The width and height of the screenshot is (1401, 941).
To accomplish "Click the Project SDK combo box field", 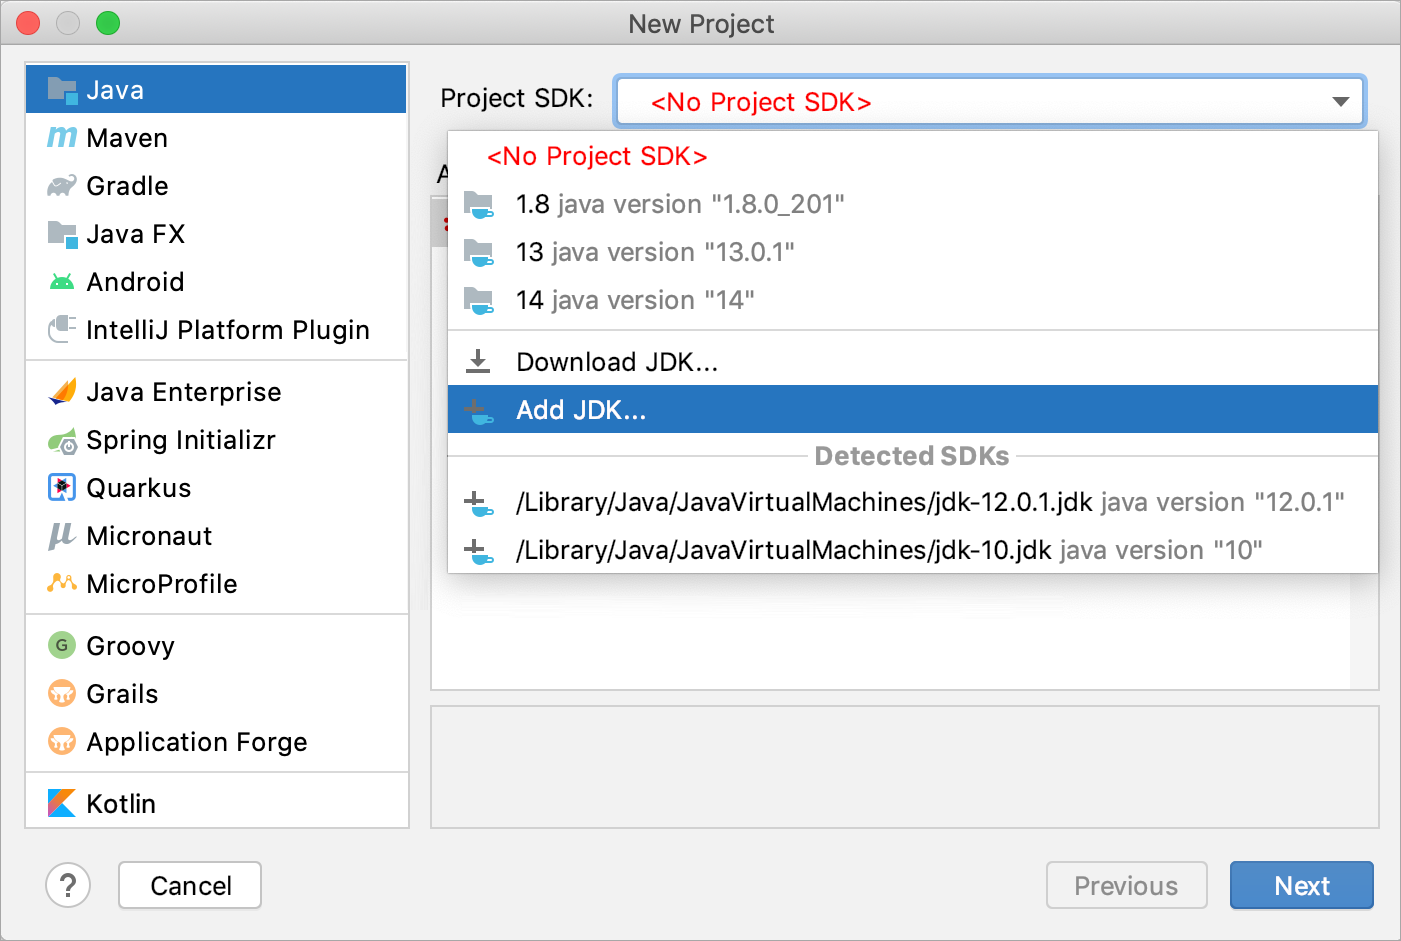I will click(990, 102).
